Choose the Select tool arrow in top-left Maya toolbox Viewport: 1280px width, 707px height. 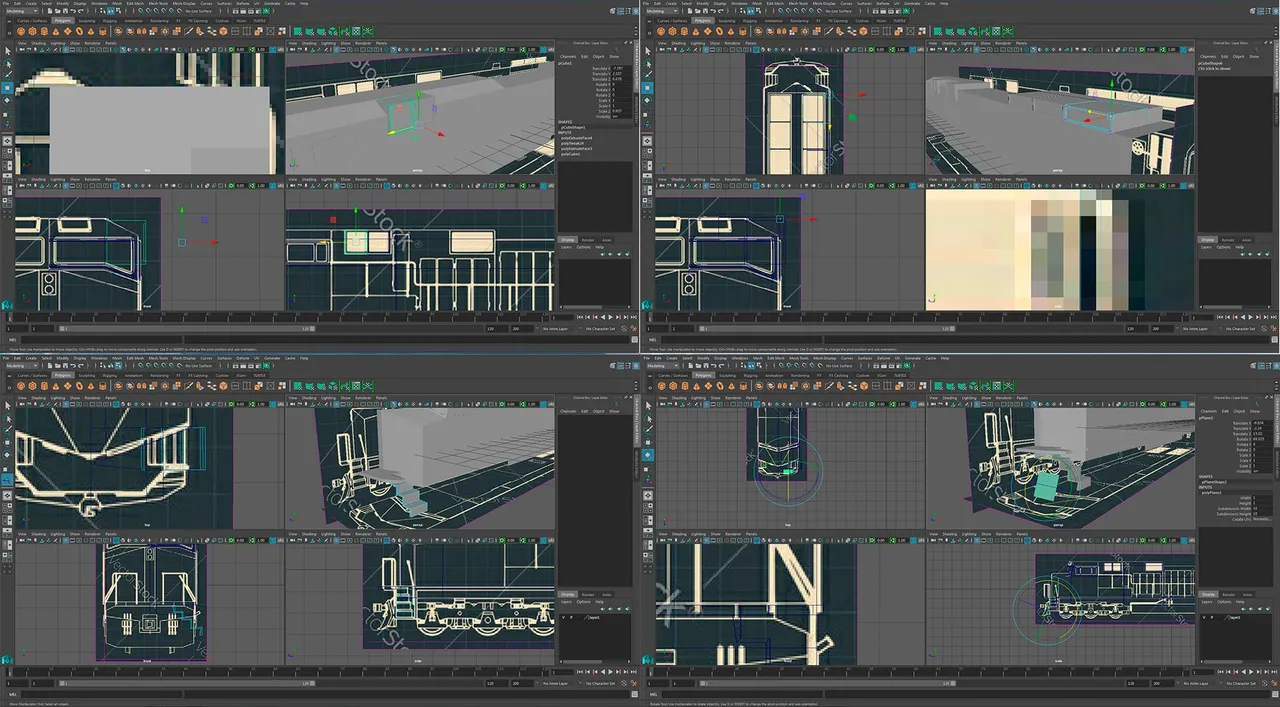[8, 51]
